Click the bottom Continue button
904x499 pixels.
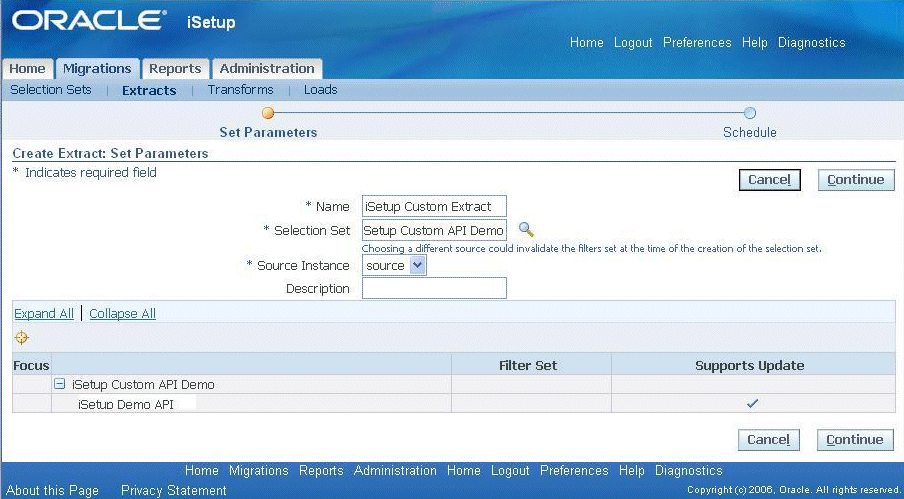854,440
